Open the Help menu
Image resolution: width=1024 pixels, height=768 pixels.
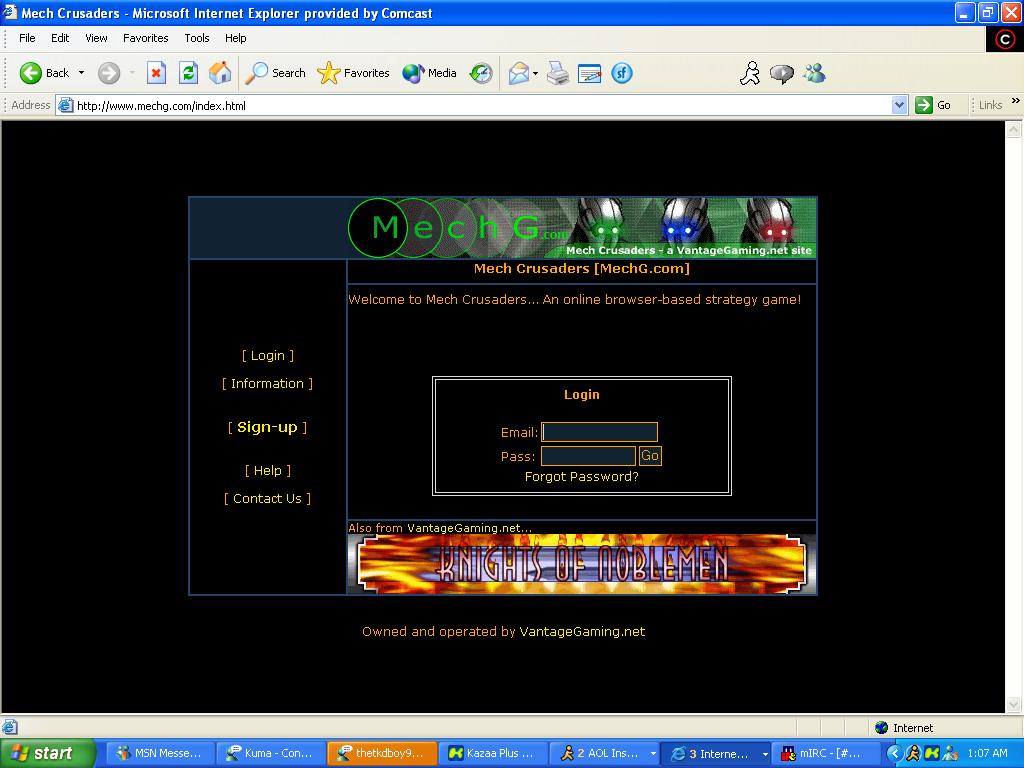(236, 38)
